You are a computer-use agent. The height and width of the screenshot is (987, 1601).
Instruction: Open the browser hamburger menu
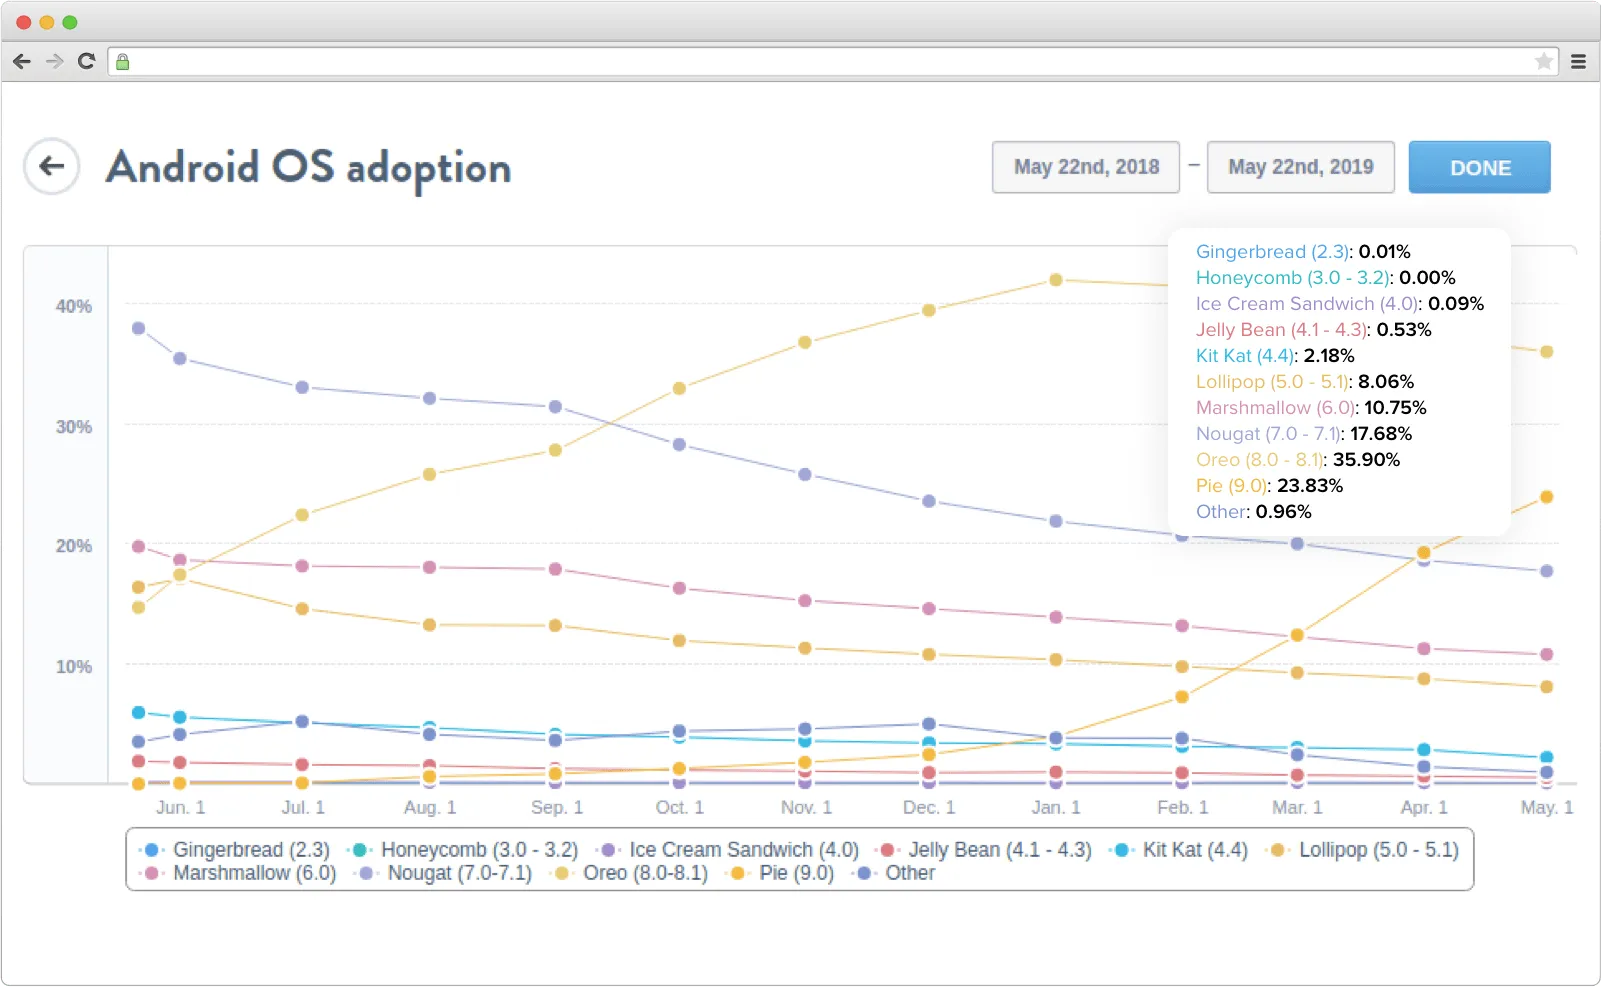tap(1578, 62)
